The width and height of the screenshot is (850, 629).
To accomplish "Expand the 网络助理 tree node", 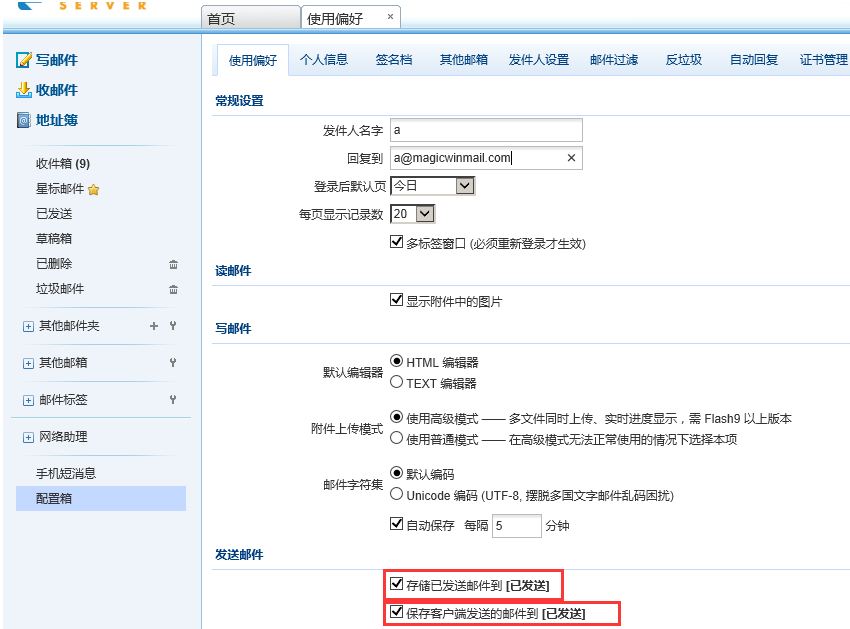I will tap(28, 437).
